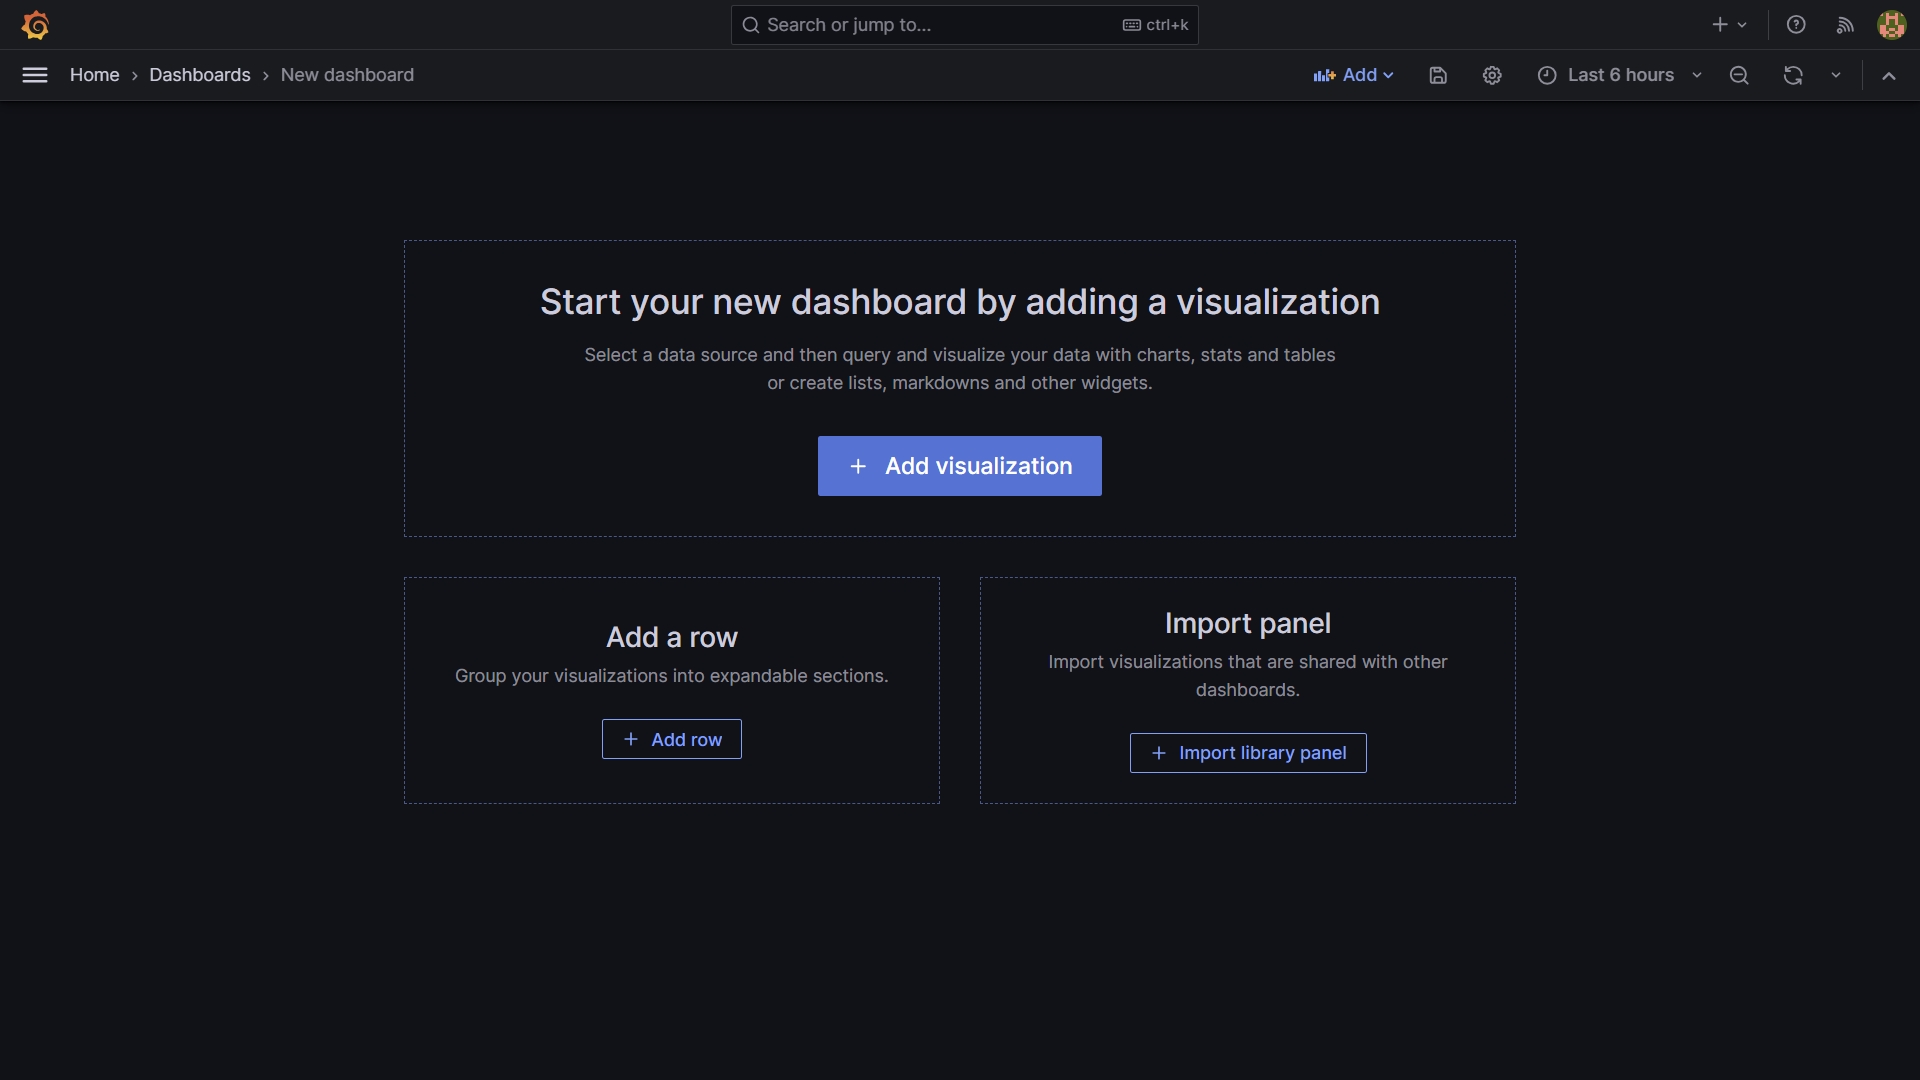Viewport: 1920px width, 1080px height.
Task: Click the user profile avatar
Action: (x=1891, y=25)
